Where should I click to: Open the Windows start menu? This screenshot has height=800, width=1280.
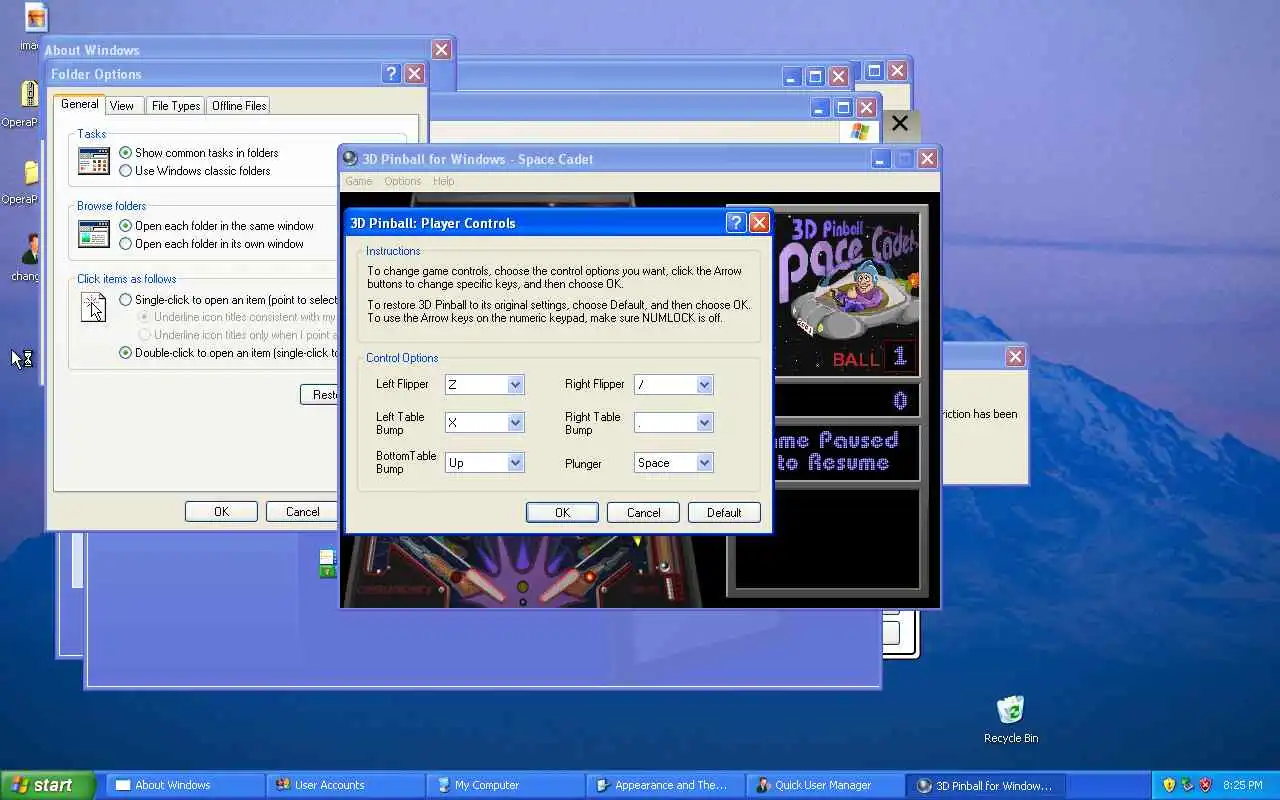click(48, 785)
